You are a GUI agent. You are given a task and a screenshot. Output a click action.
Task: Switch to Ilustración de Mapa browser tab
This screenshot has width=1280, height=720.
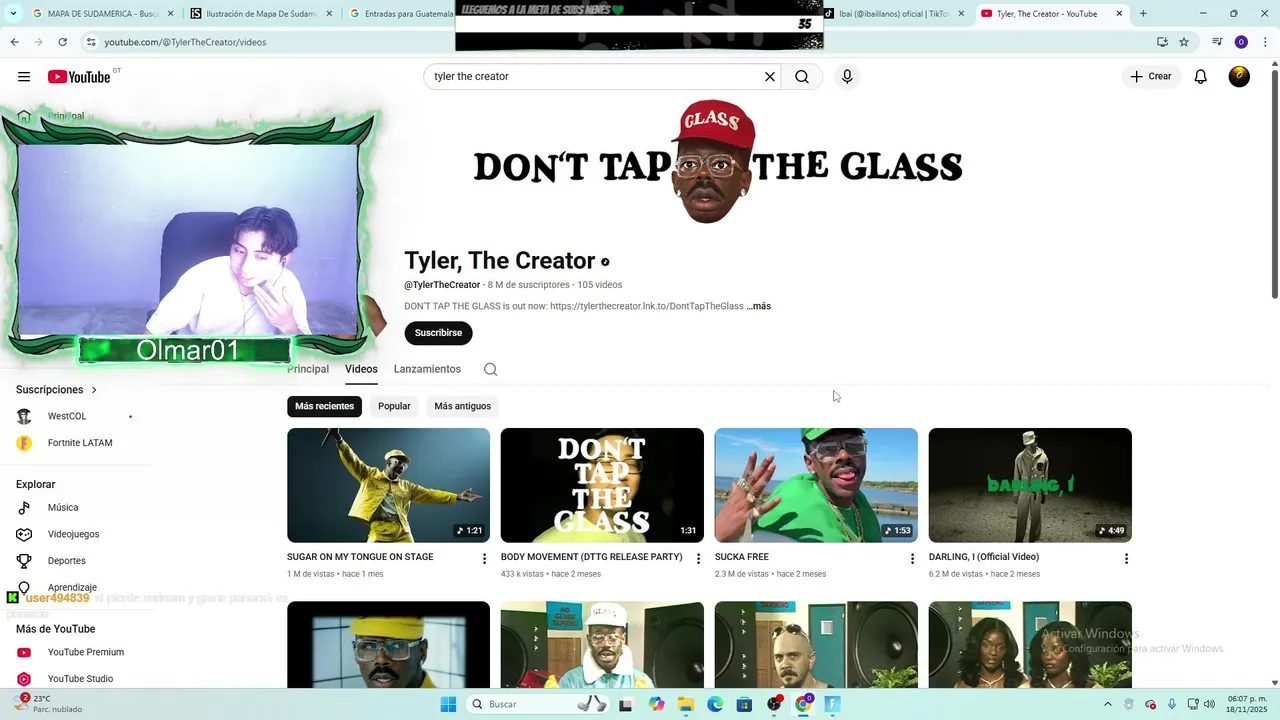pyautogui.click(x=262, y=14)
